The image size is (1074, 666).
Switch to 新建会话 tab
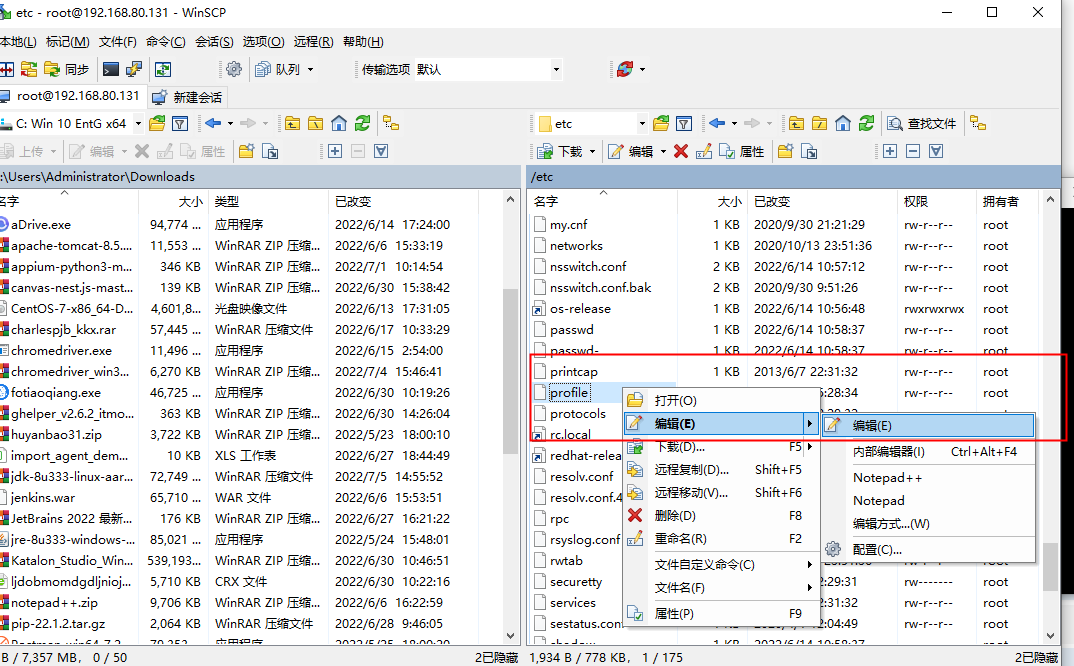click(x=188, y=97)
